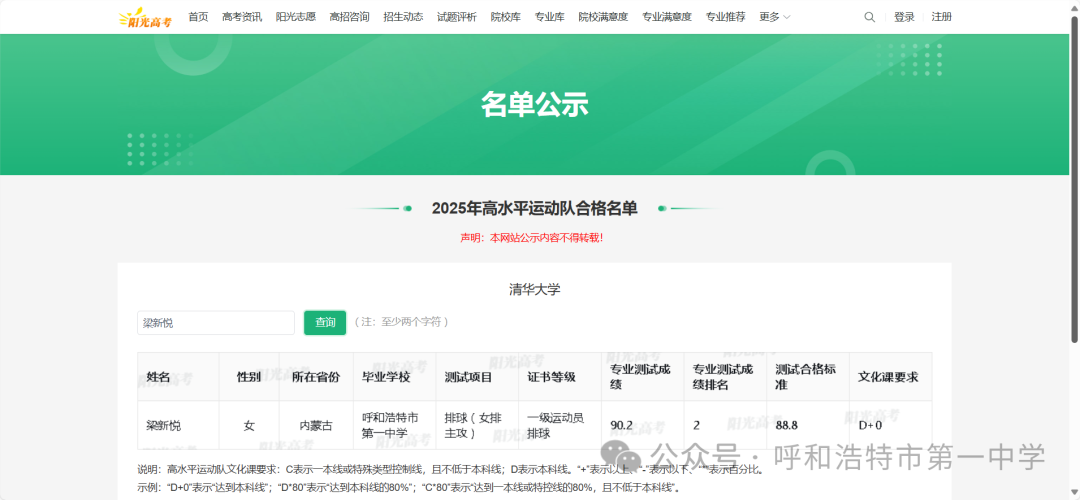Image resolution: width=1080 pixels, height=500 pixels.
Task: Open 专业推荐 in the navigation
Action: click(x=725, y=17)
